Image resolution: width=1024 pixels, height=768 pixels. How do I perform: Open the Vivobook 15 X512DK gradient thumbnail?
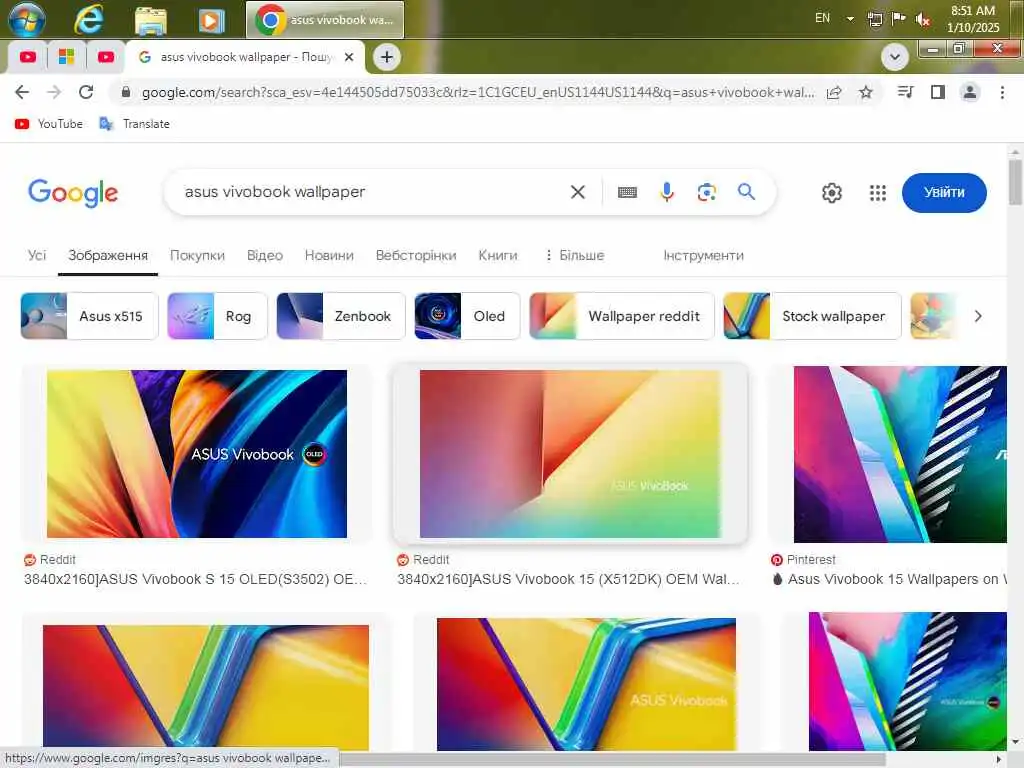(569, 454)
